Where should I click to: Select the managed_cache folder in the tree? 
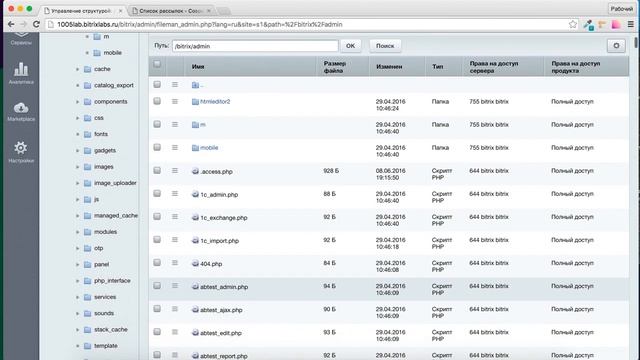coord(116,216)
